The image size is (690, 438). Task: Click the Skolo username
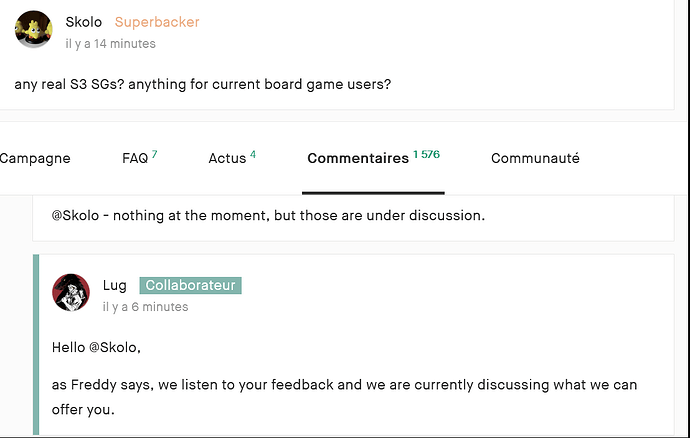pos(84,22)
